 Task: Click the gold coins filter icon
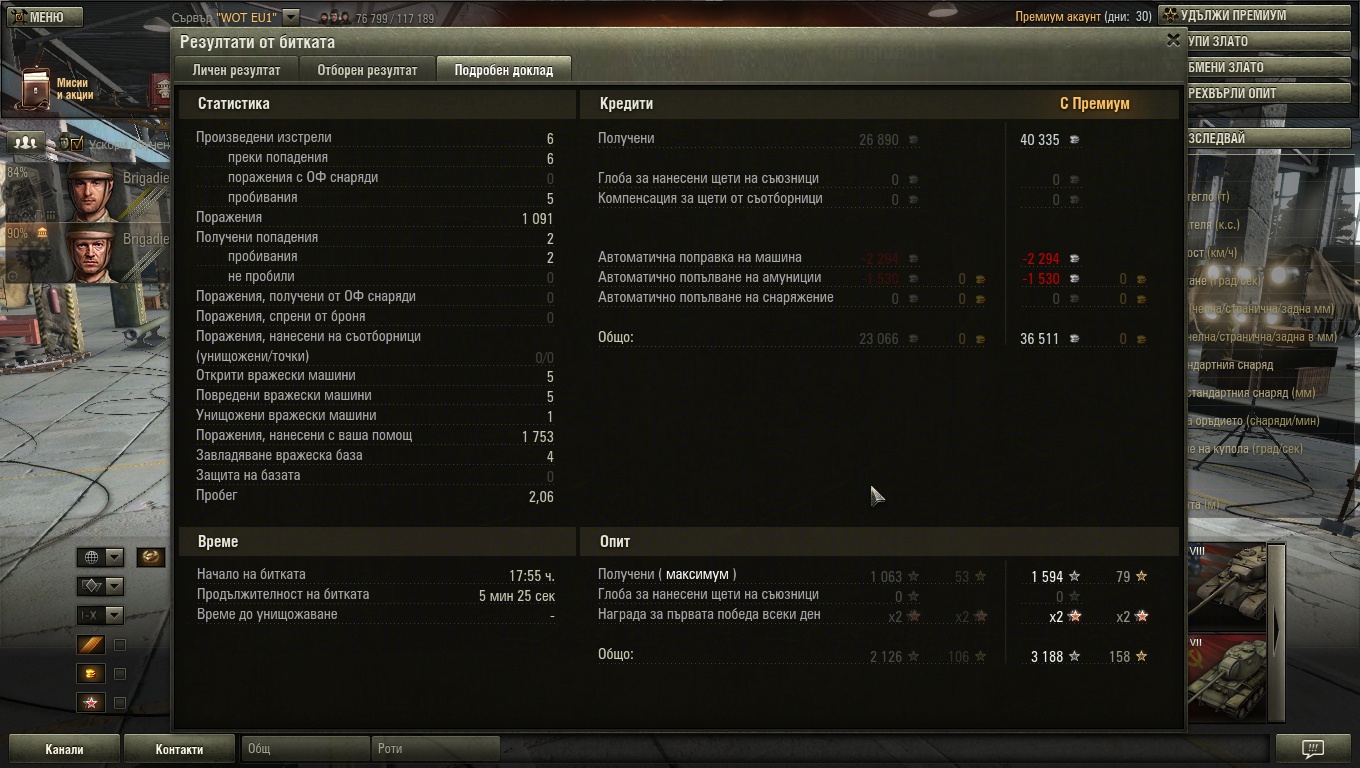click(x=91, y=674)
